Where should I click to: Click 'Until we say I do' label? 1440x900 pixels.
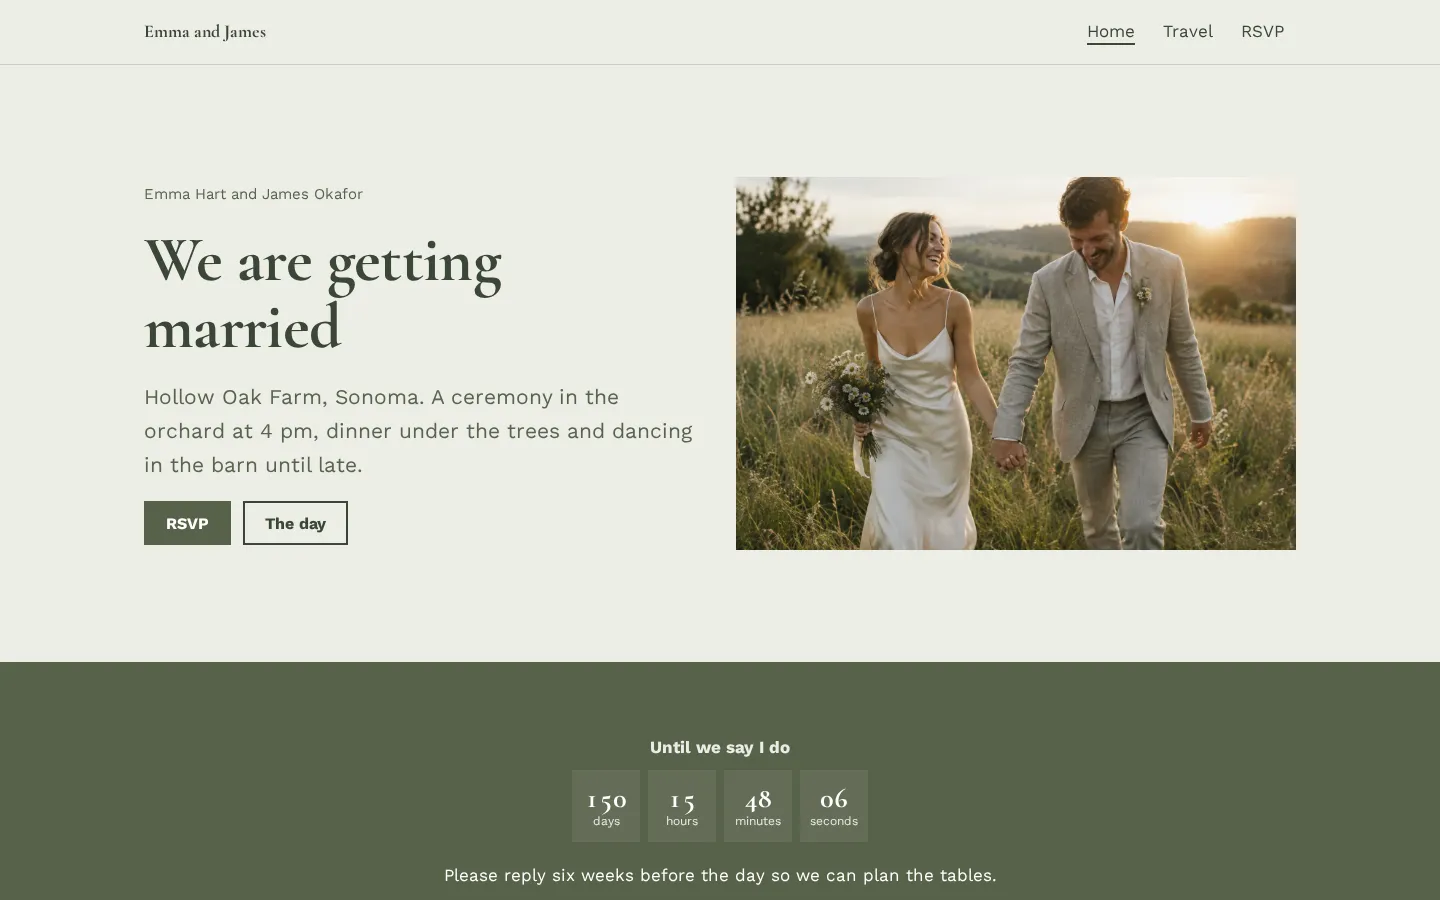720,747
